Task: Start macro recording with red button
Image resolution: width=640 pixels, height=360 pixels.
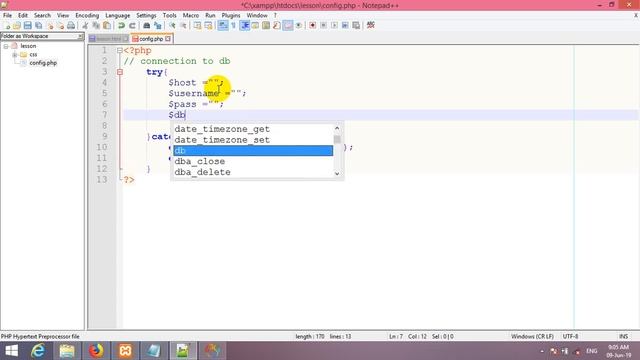Action: pyautogui.click(x=313, y=25)
